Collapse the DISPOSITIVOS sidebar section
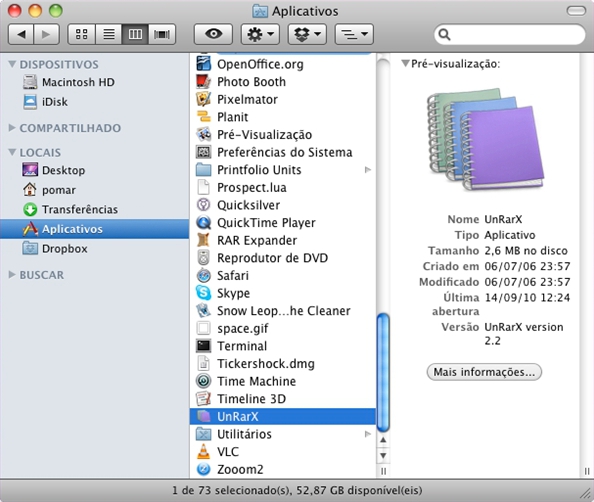 (12, 64)
